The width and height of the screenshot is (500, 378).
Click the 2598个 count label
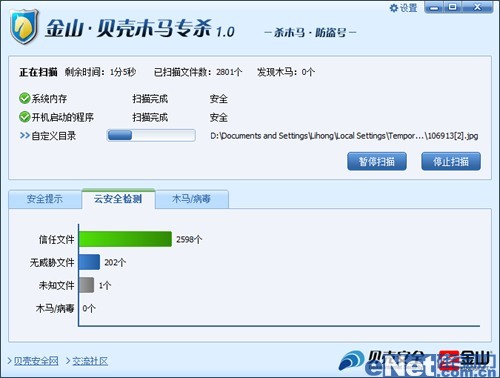[189, 239]
